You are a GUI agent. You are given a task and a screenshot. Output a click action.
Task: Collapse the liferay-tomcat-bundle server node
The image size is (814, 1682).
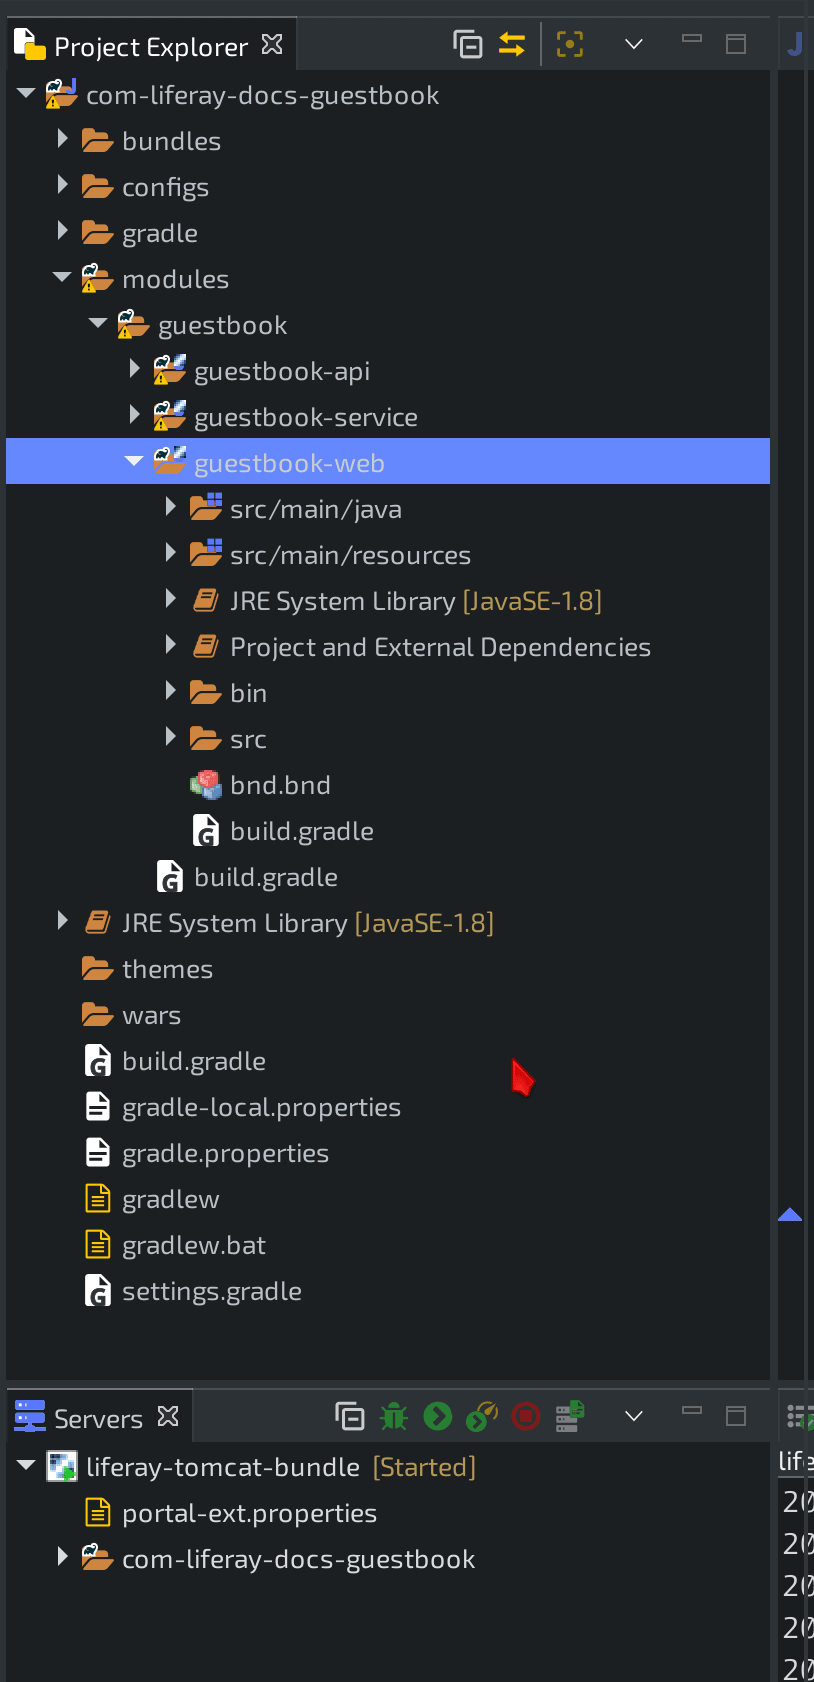tap(26, 1465)
